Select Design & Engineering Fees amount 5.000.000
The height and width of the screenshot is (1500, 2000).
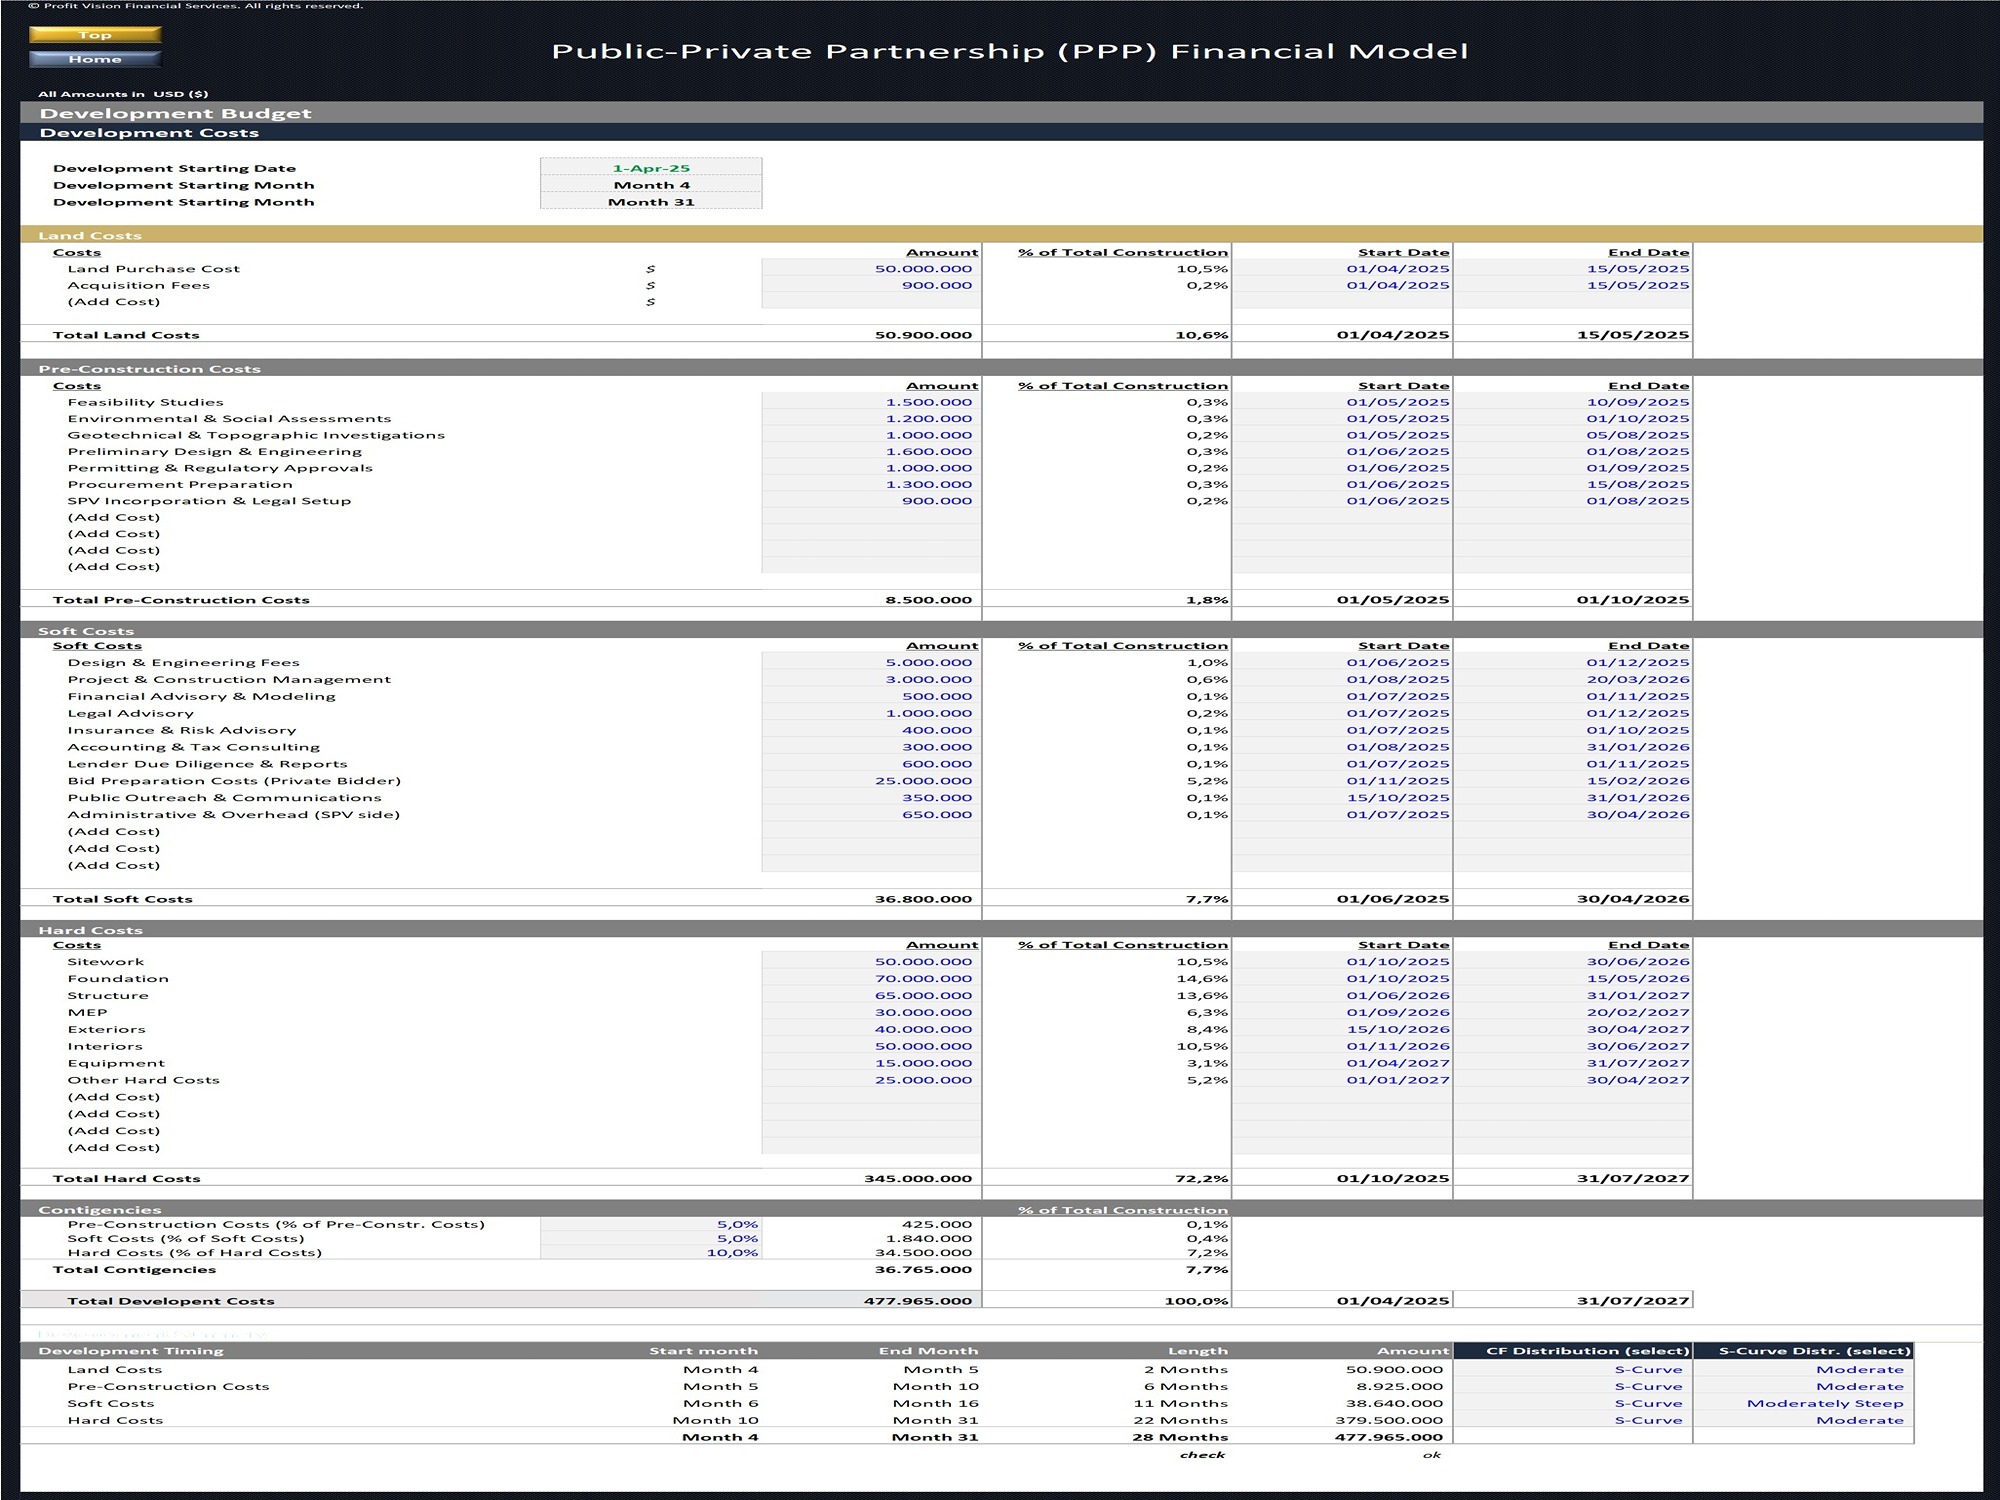click(871, 663)
